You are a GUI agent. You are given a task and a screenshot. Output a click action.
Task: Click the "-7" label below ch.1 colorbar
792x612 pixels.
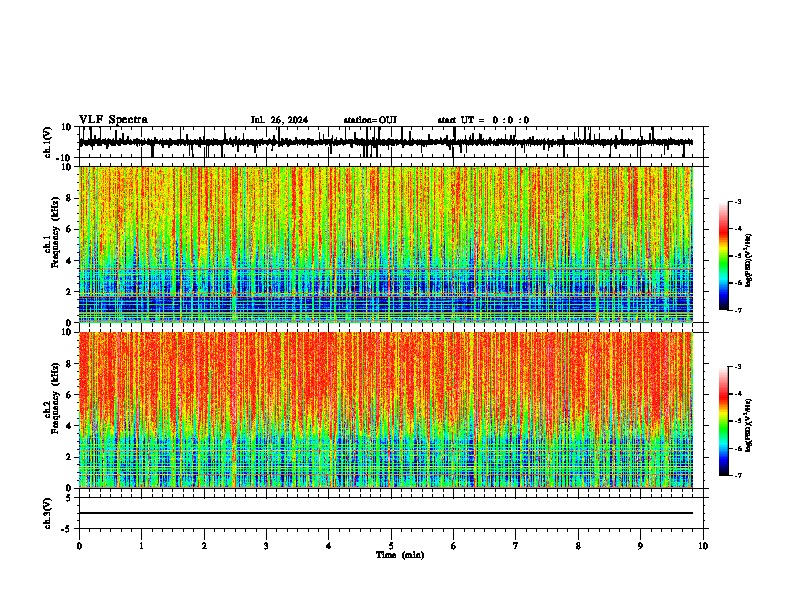[x=737, y=310]
